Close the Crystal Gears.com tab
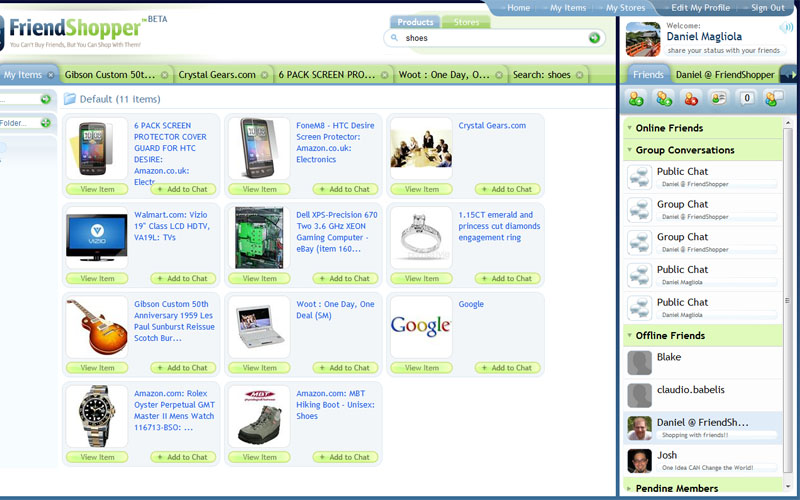This screenshot has height=500, width=800. 264,75
